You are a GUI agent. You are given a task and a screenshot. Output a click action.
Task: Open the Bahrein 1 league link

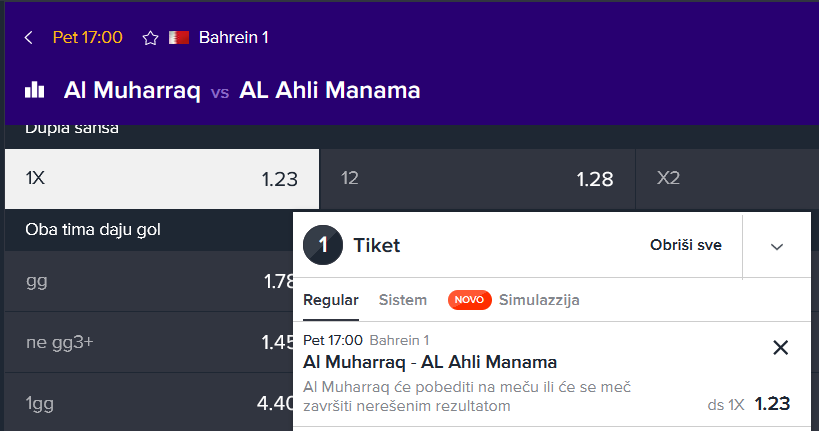click(x=233, y=38)
